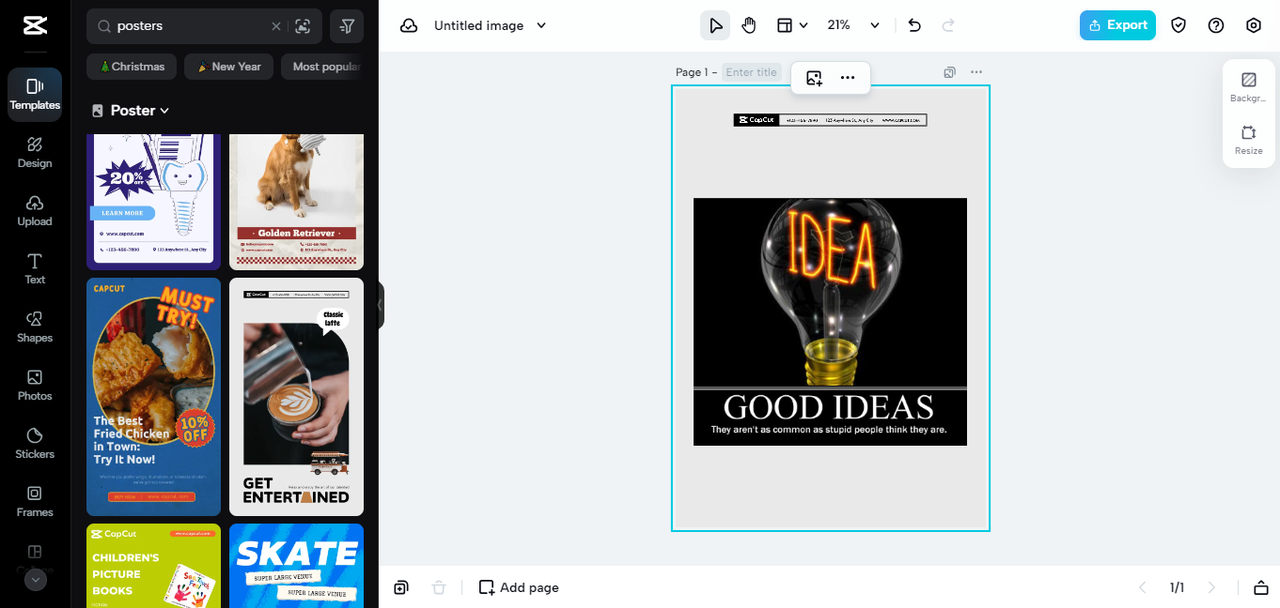Screen dimensions: 1280x608
Task: Select the Most popular tag chip
Action: point(322,67)
